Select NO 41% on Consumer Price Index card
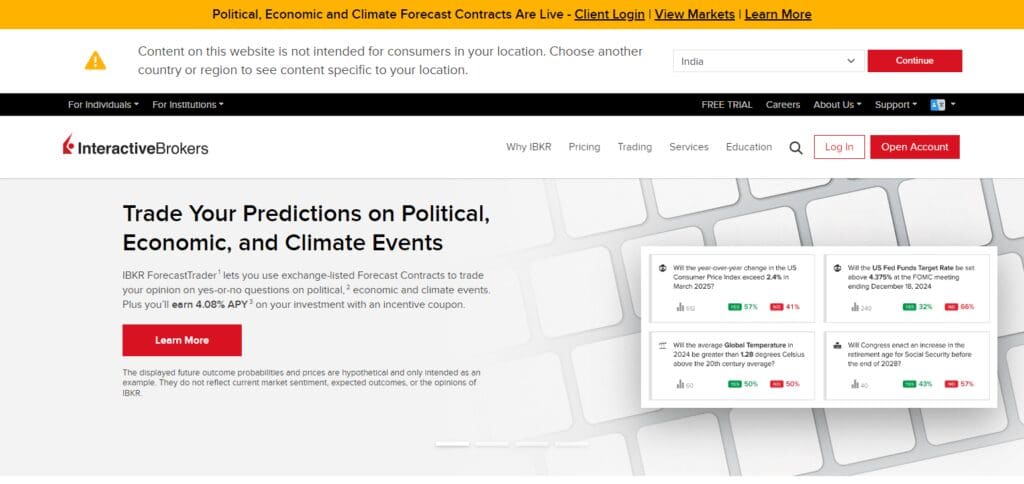 coord(784,307)
